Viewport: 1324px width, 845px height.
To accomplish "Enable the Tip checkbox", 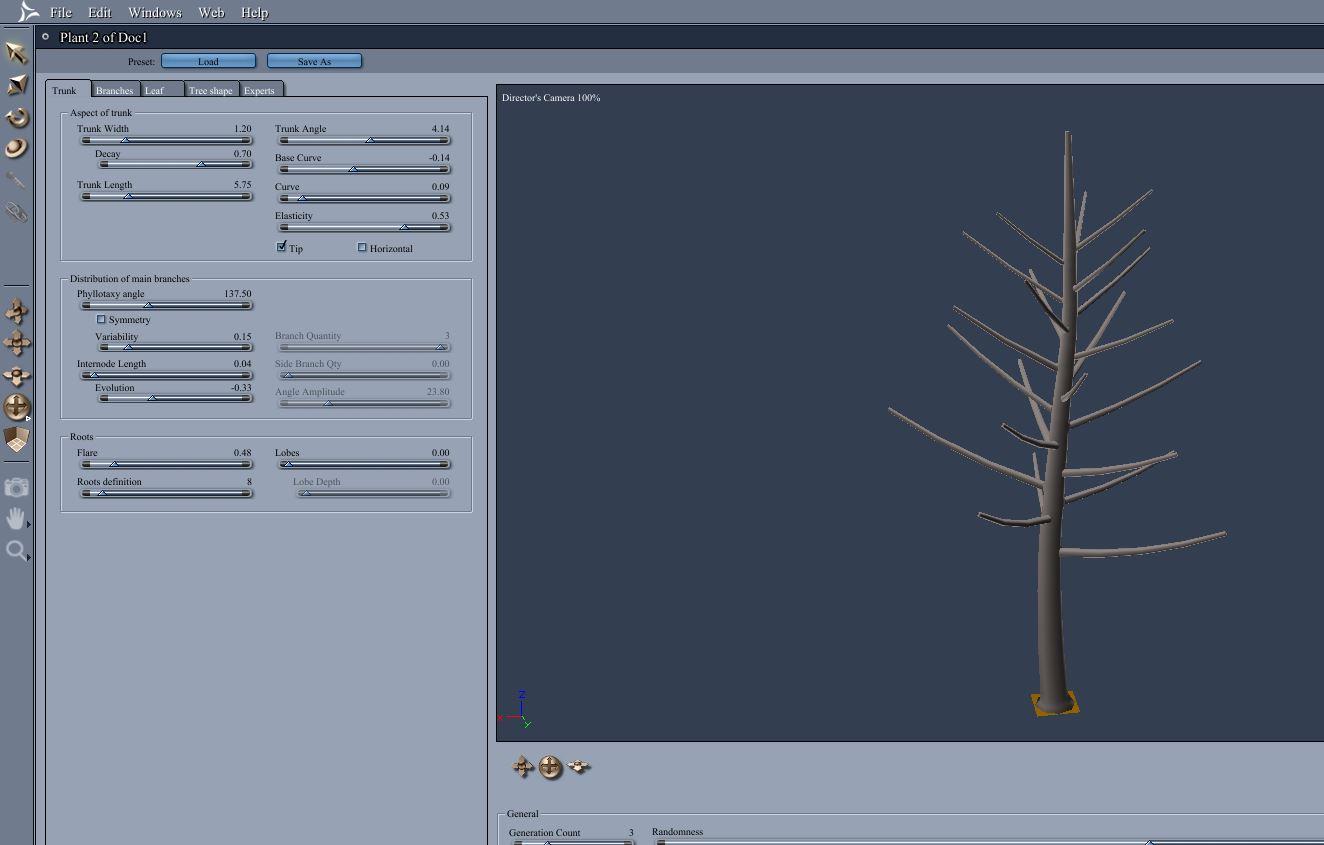I will (x=282, y=247).
